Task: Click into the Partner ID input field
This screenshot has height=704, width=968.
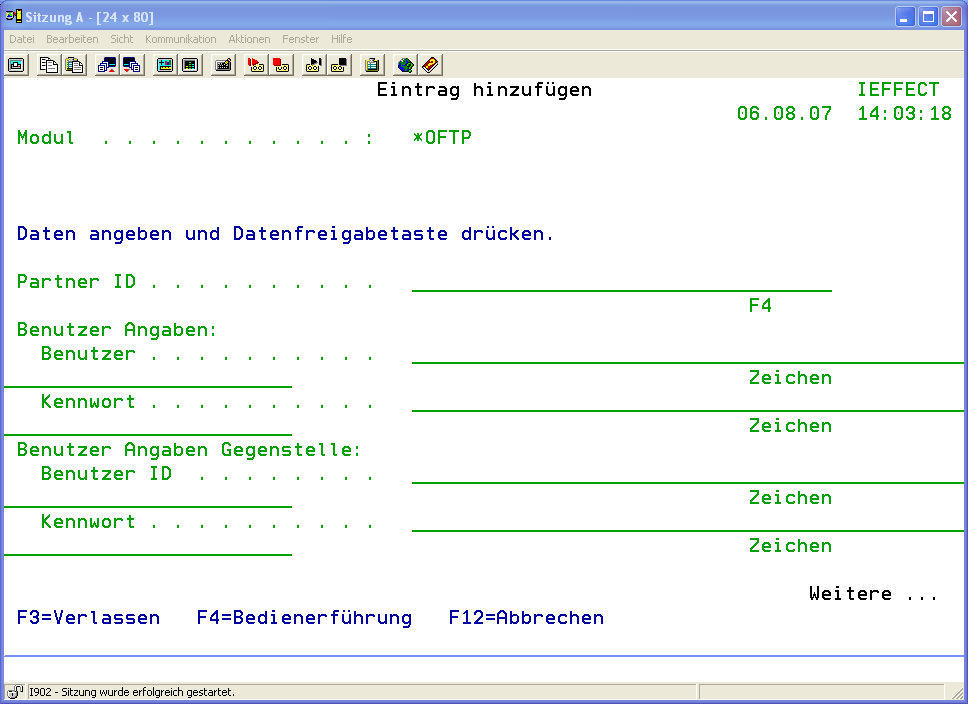Action: tap(620, 282)
